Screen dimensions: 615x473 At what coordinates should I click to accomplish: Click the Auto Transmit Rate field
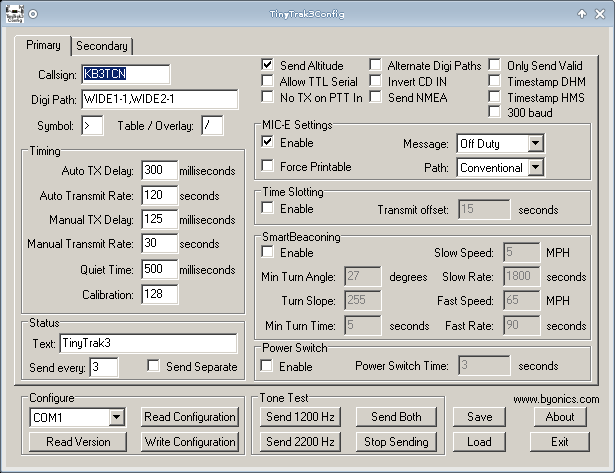(159, 195)
